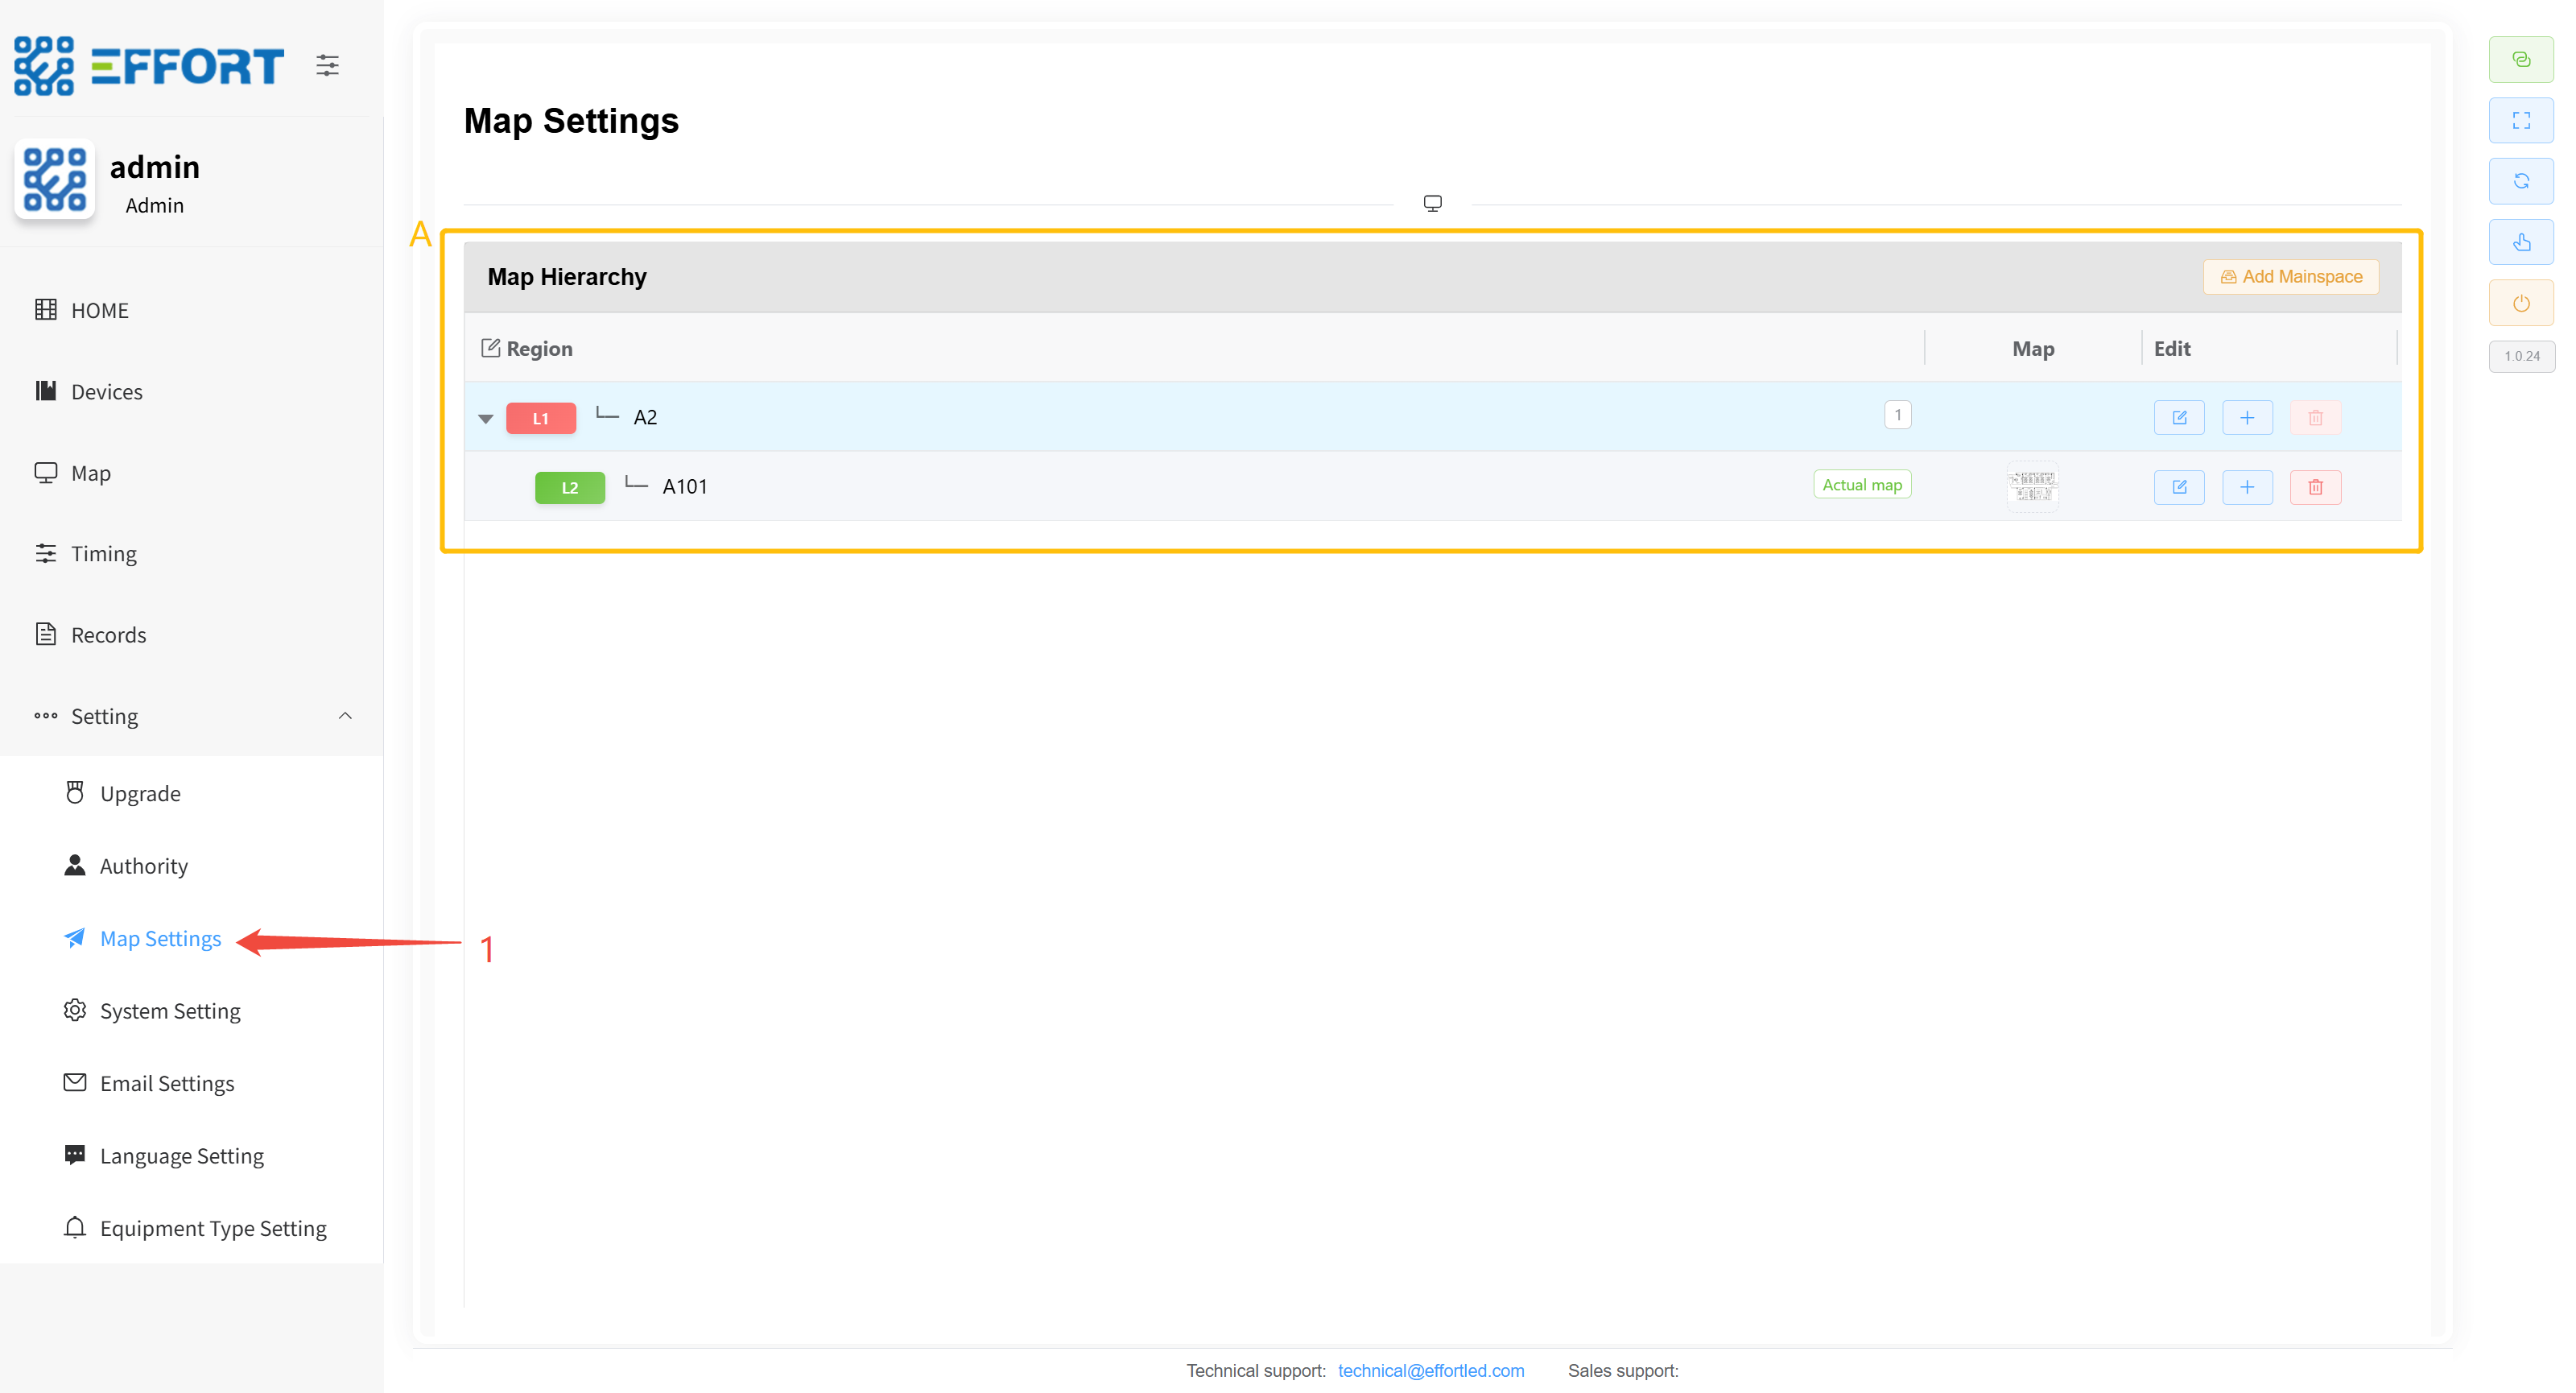Click the hand pointer icon in right toolbar
The image size is (2576, 1393).
click(2521, 242)
